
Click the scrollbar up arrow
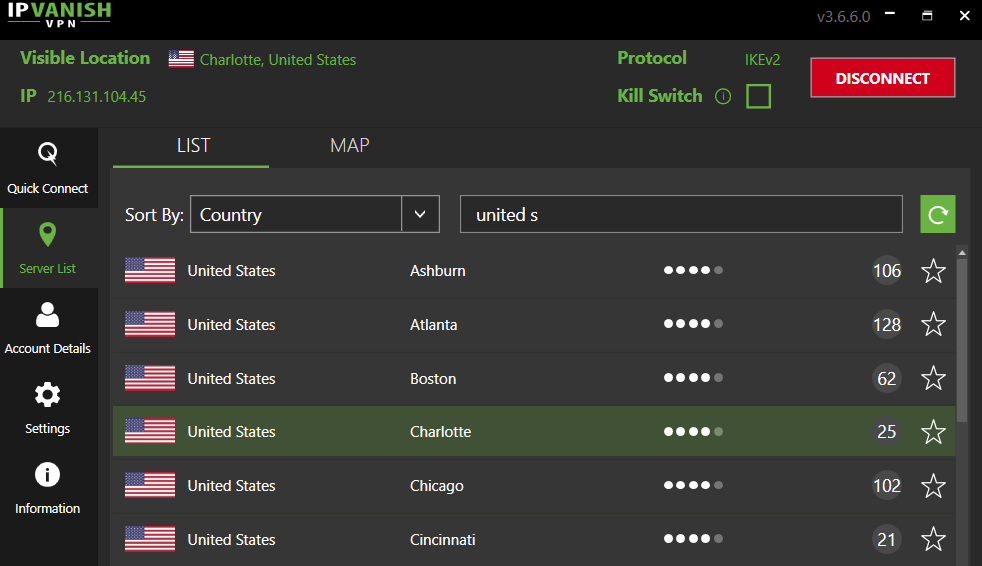click(x=962, y=252)
